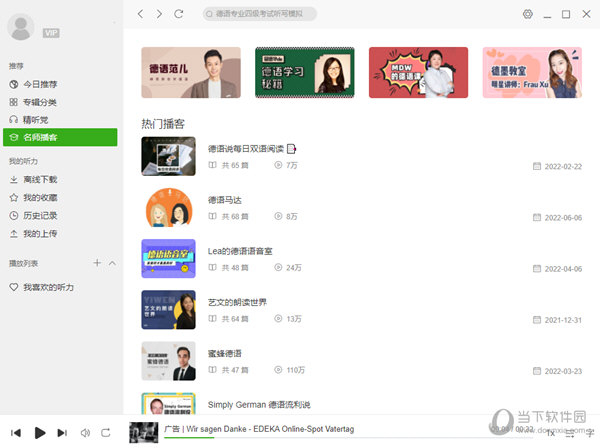Click the forward navigation arrow
This screenshot has width=600, height=448.
[159, 14]
